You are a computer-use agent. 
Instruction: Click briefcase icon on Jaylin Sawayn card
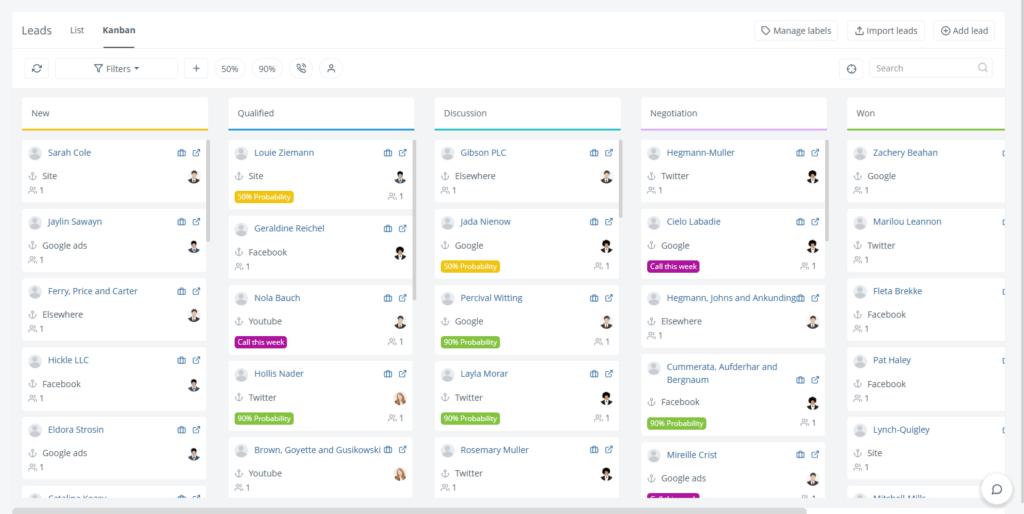182,222
